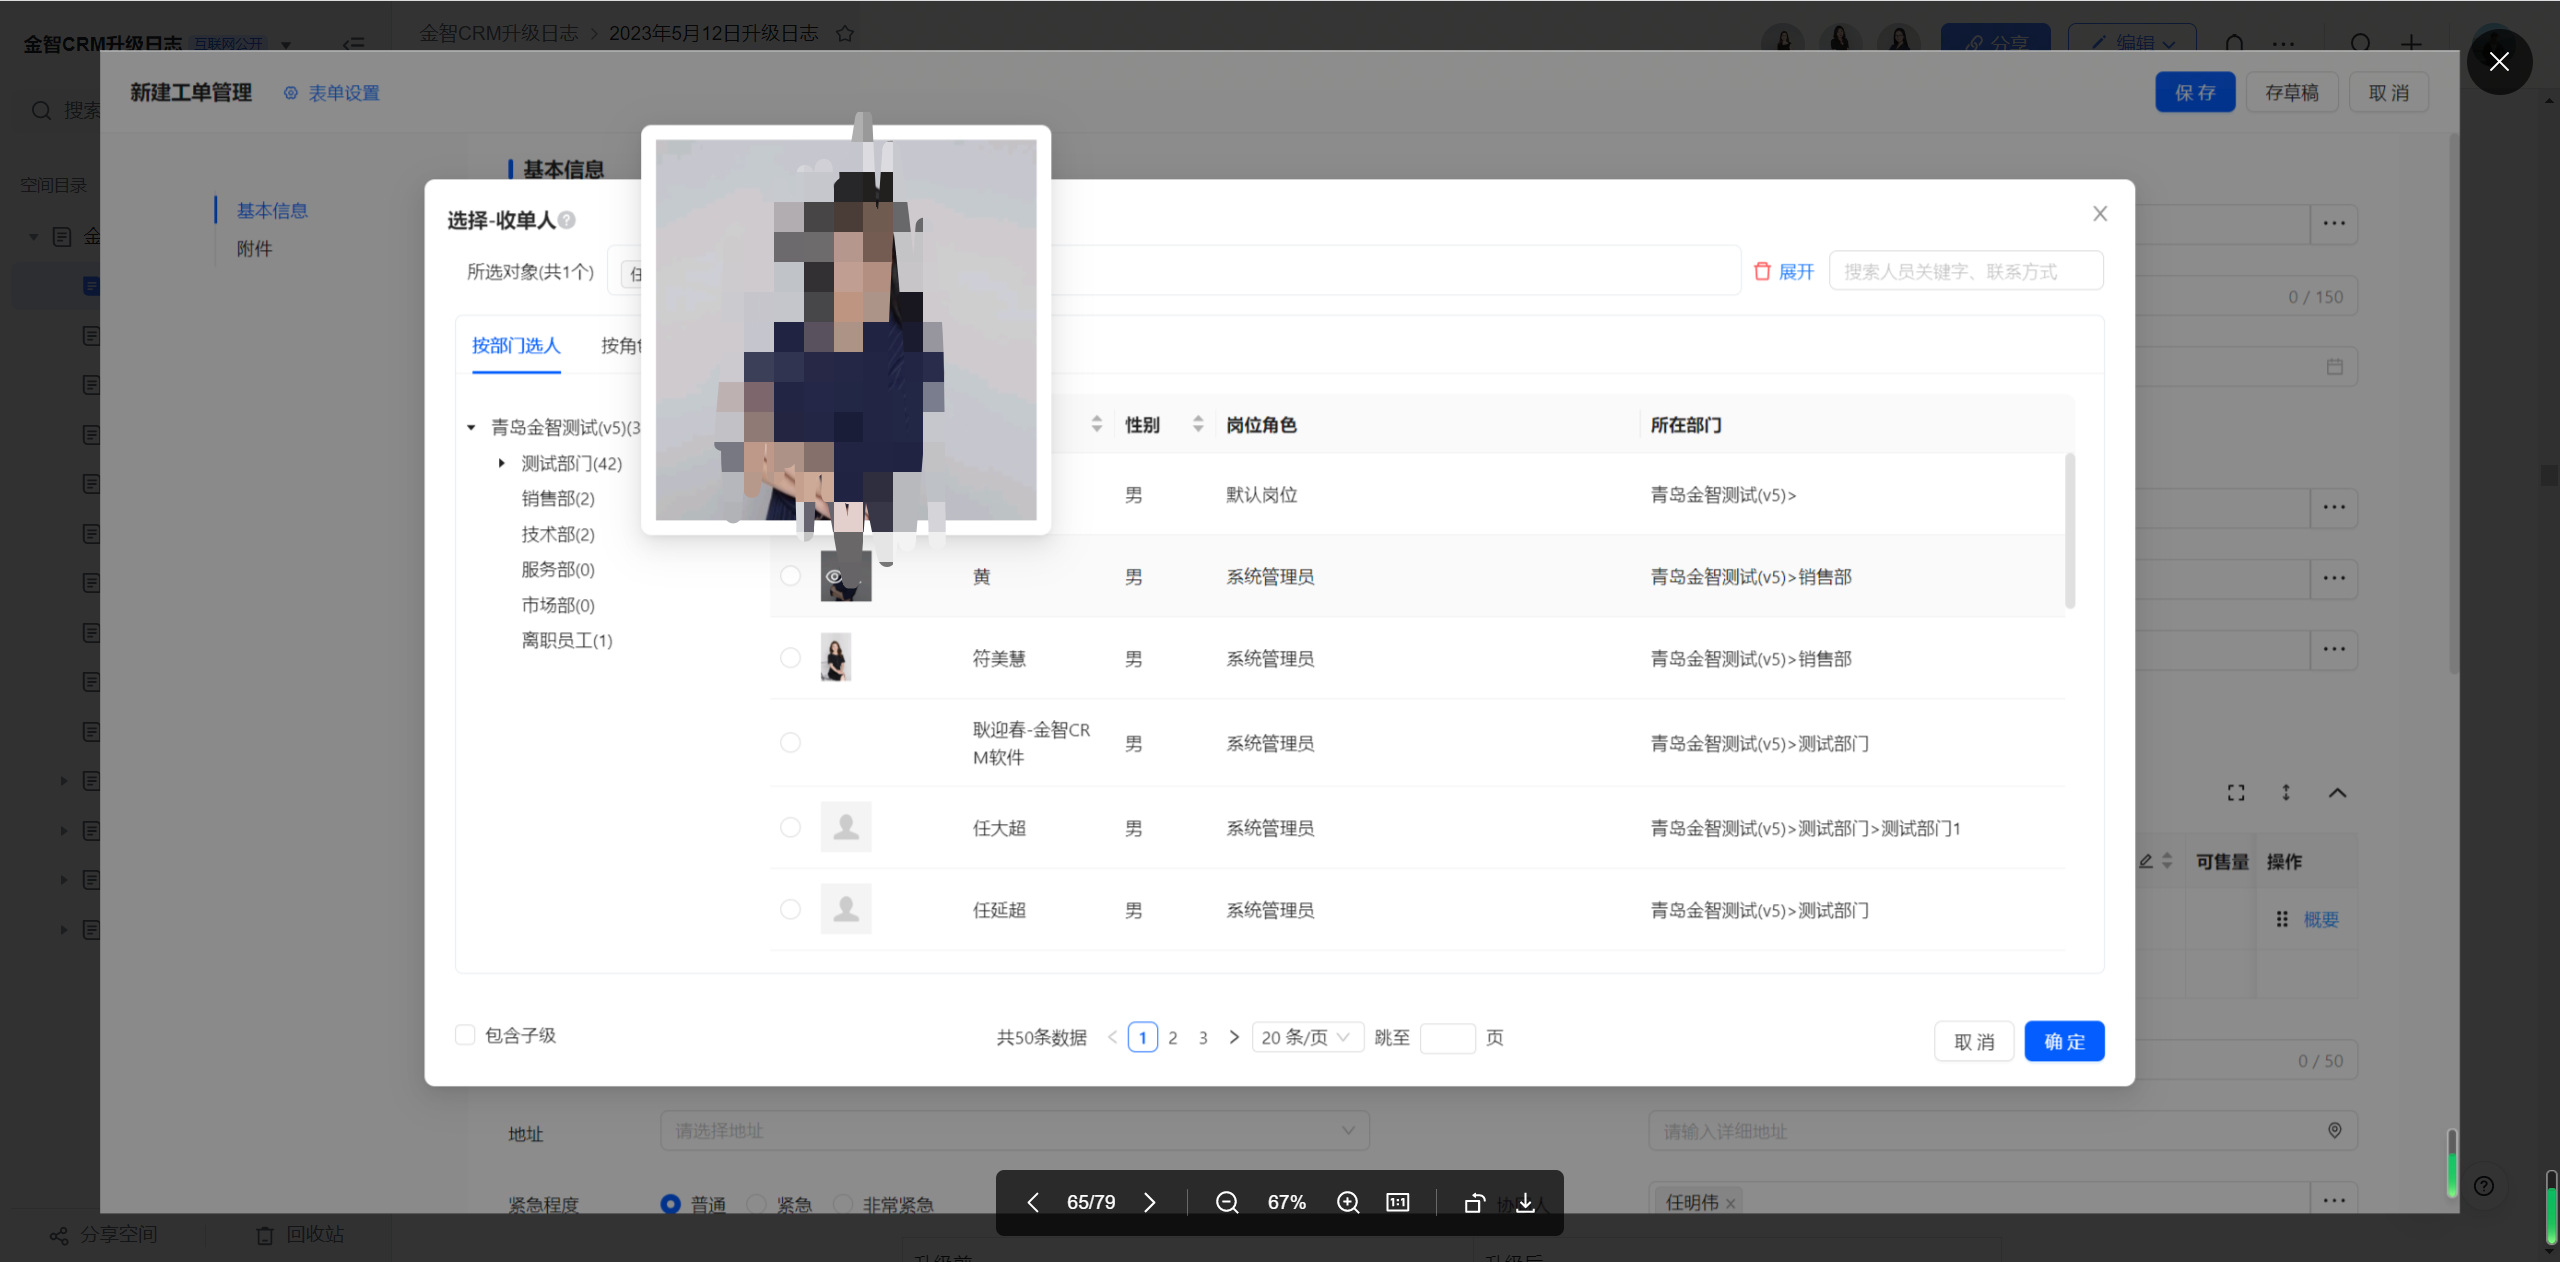Jump to 基本信息 section in side nav
Viewport: 2560px width, 1262px height.
click(272, 211)
